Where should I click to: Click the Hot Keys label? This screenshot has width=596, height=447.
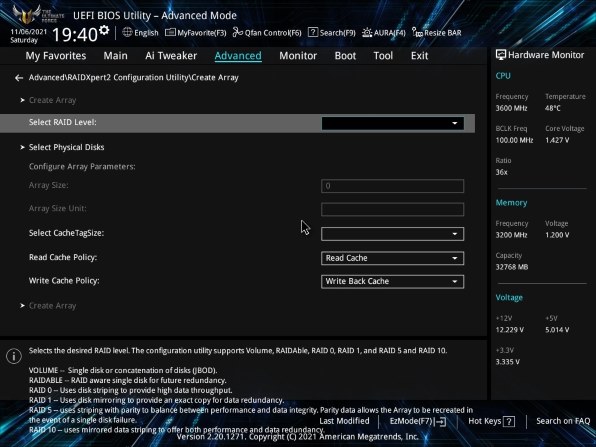coord(485,421)
